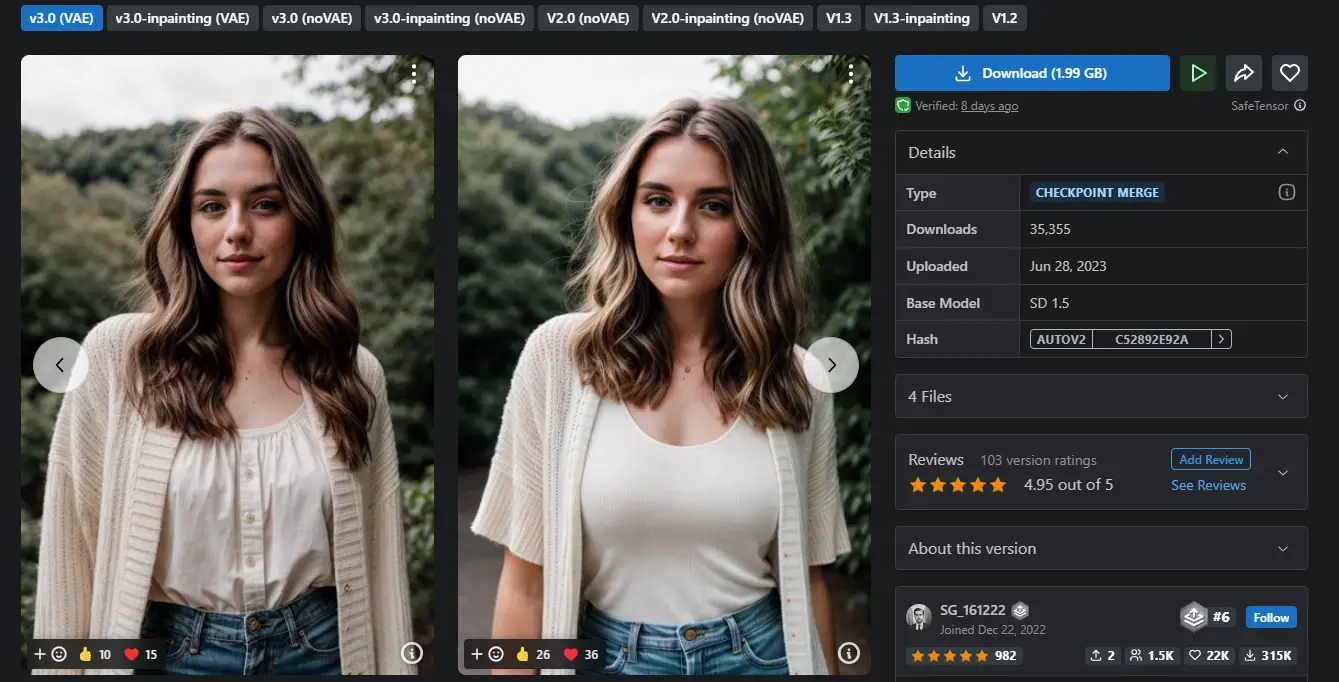Expand the 4 Files section

pyautogui.click(x=1283, y=396)
